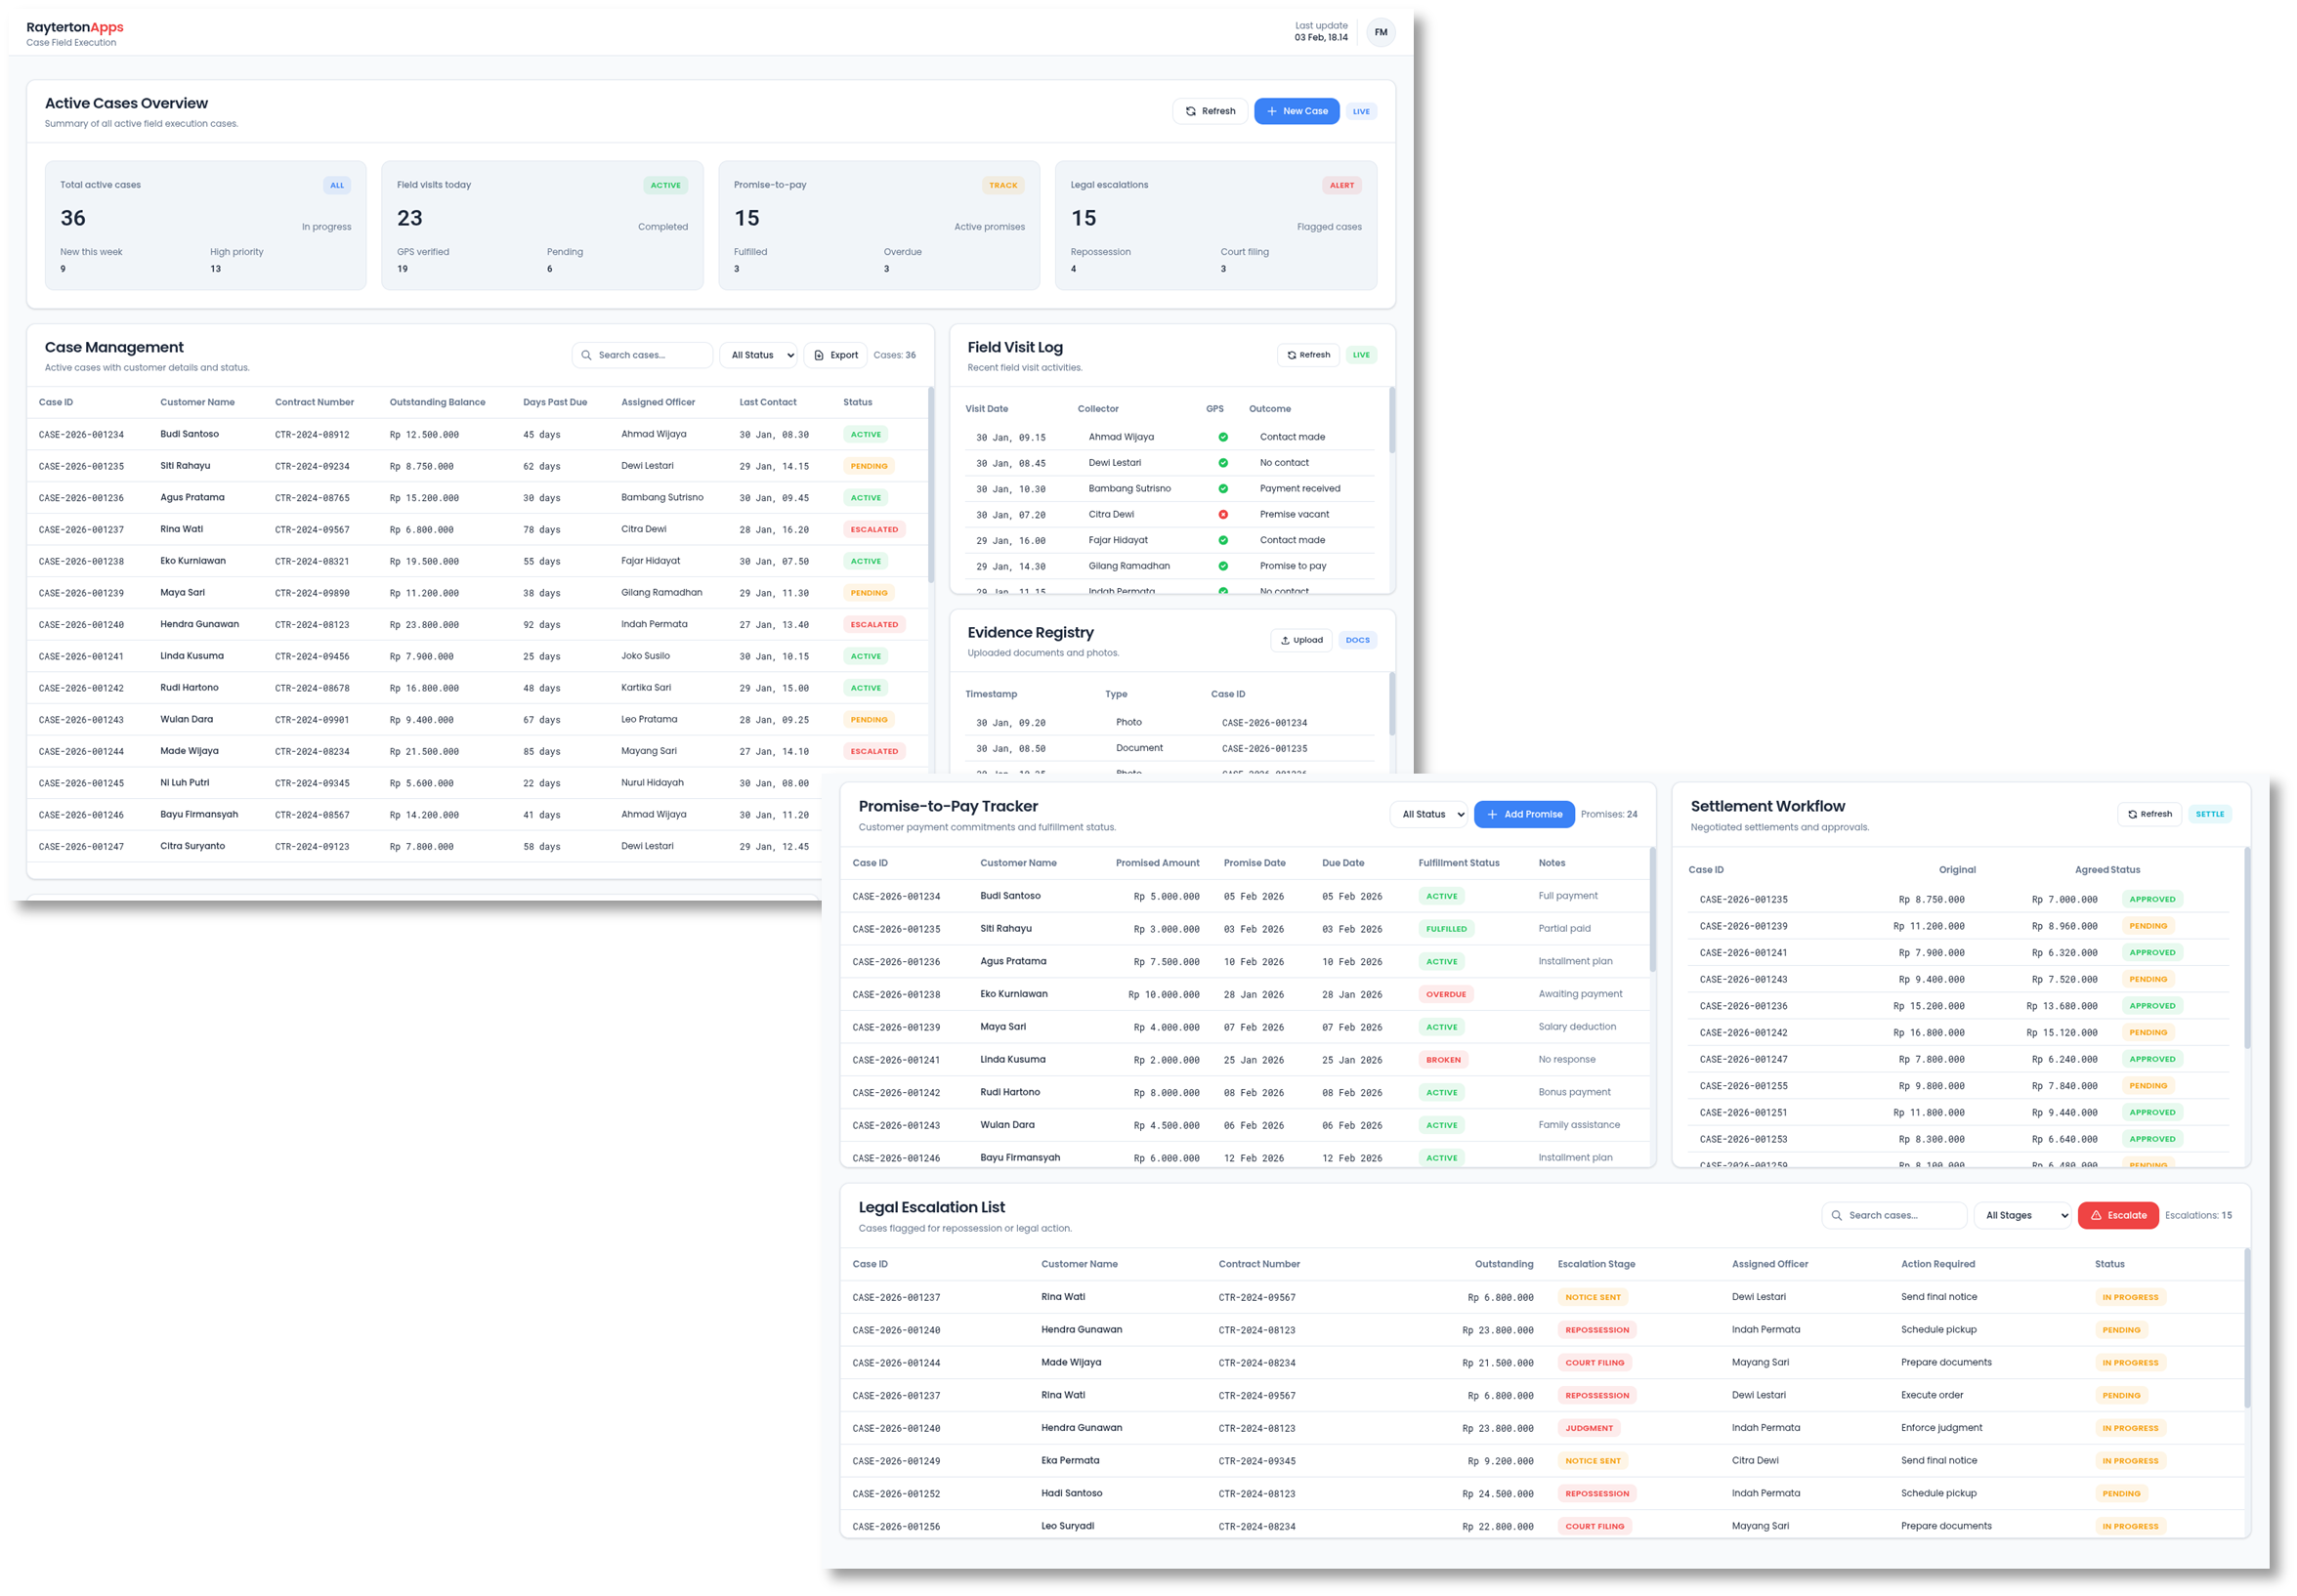Click the Add Promise button
Screen dimensions: 2297x1596
pos(1524,813)
